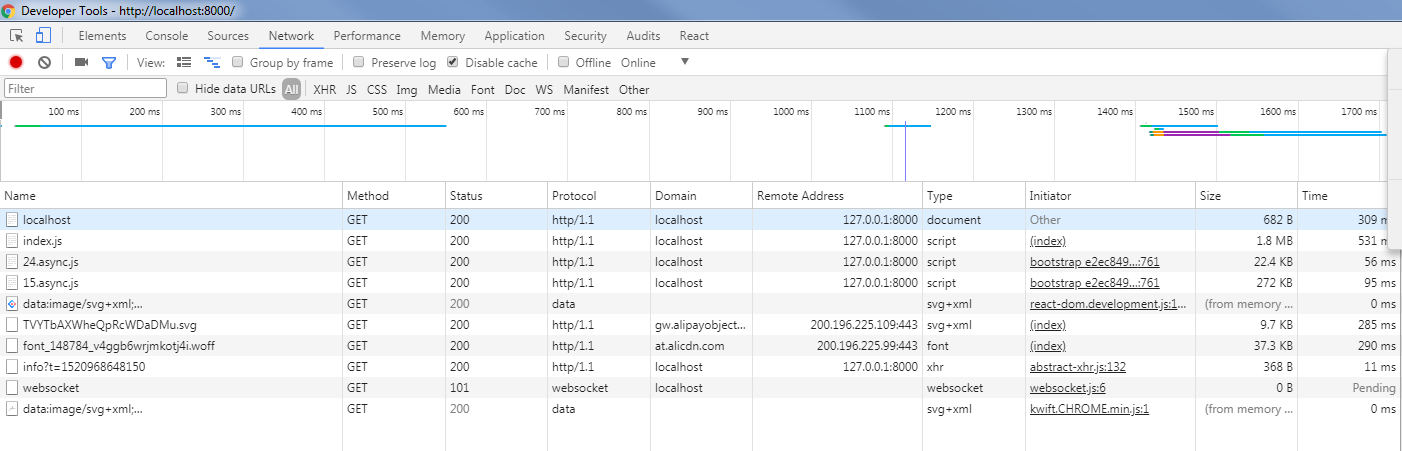This screenshot has width=1402, height=451.
Task: Filter requests by CSS type
Action: (377, 89)
